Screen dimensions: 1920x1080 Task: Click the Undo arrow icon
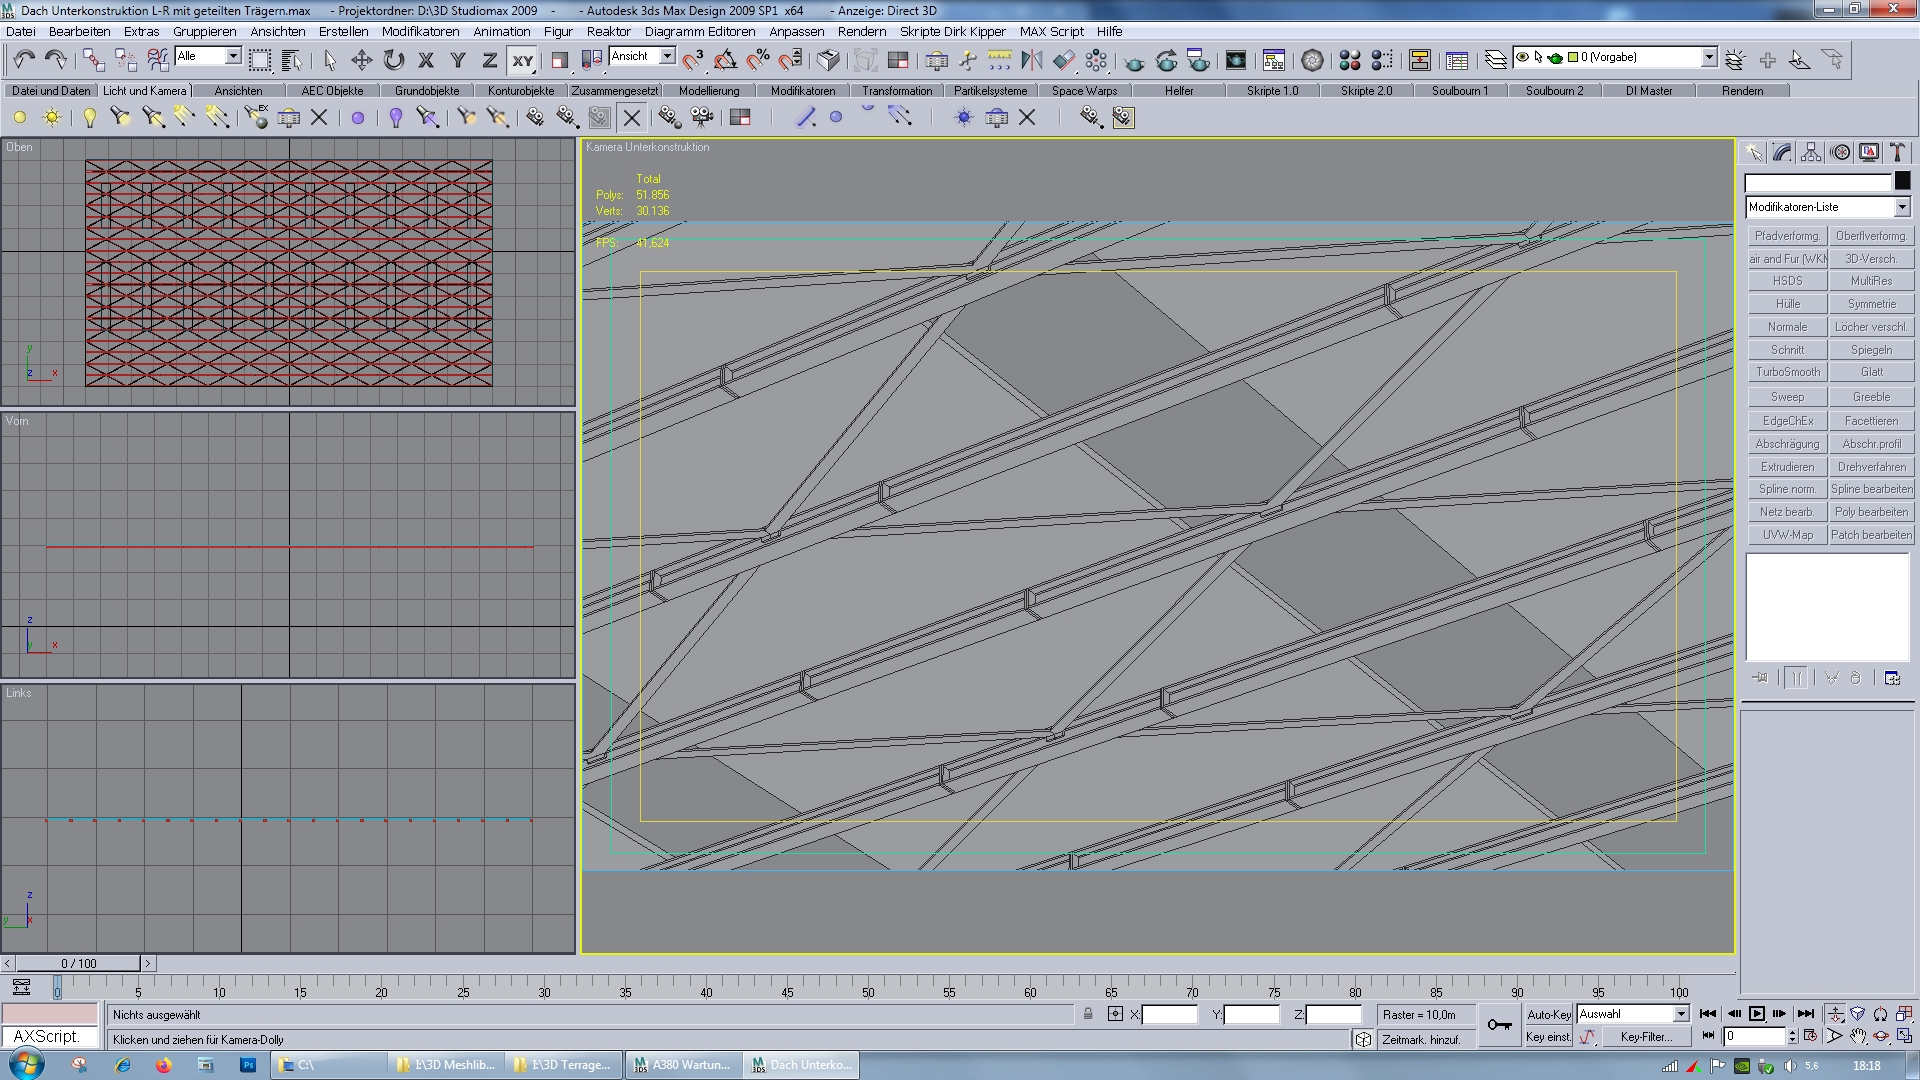click(x=24, y=60)
